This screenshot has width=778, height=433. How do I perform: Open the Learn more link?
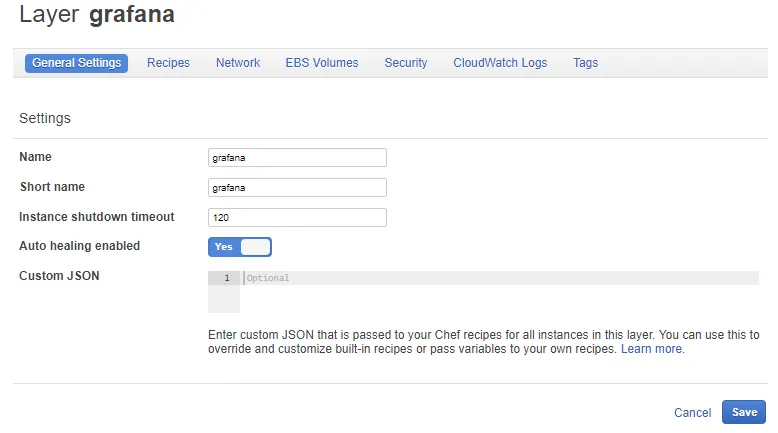652,349
